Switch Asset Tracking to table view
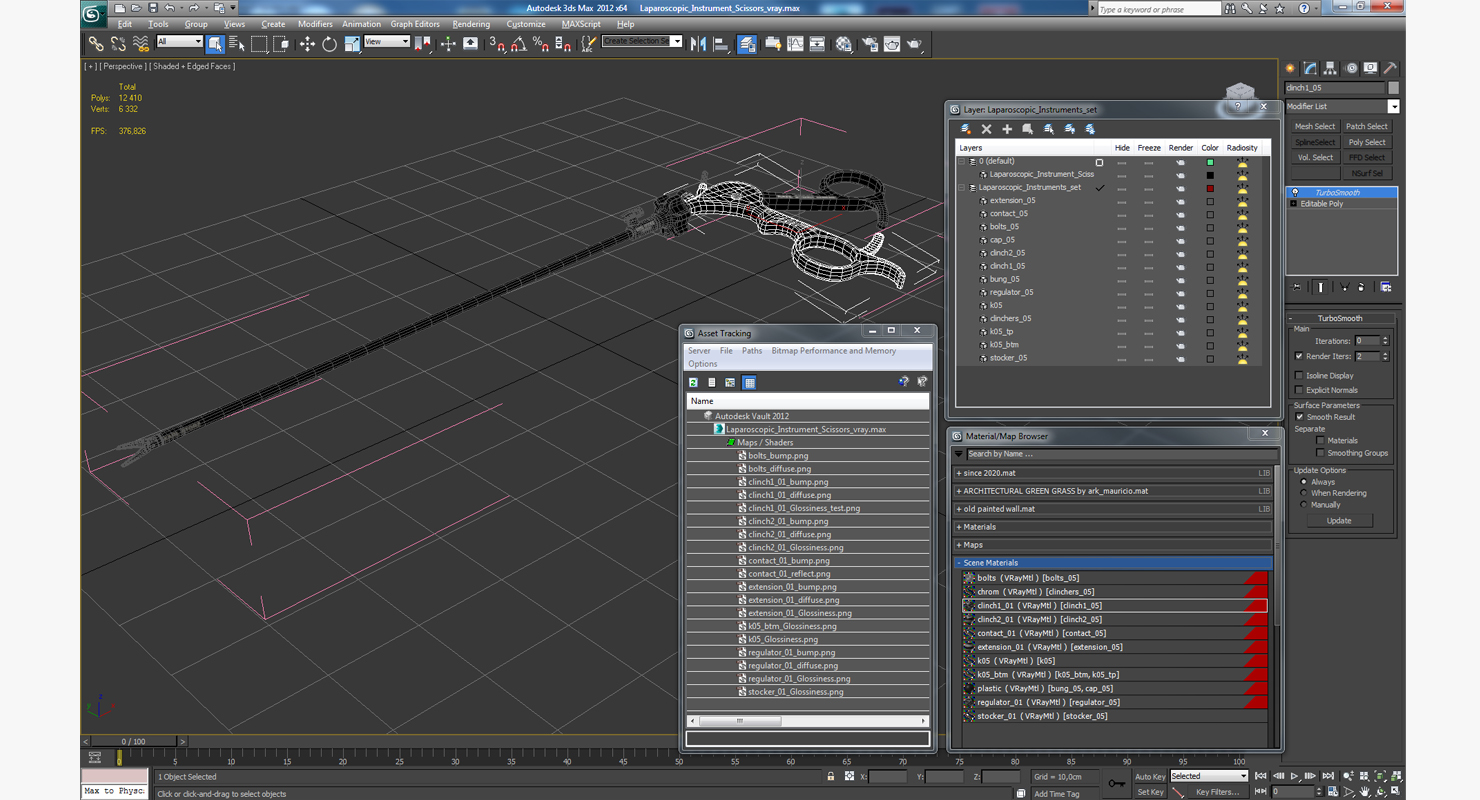Screen dimensions: 1480x800 click(x=749, y=382)
